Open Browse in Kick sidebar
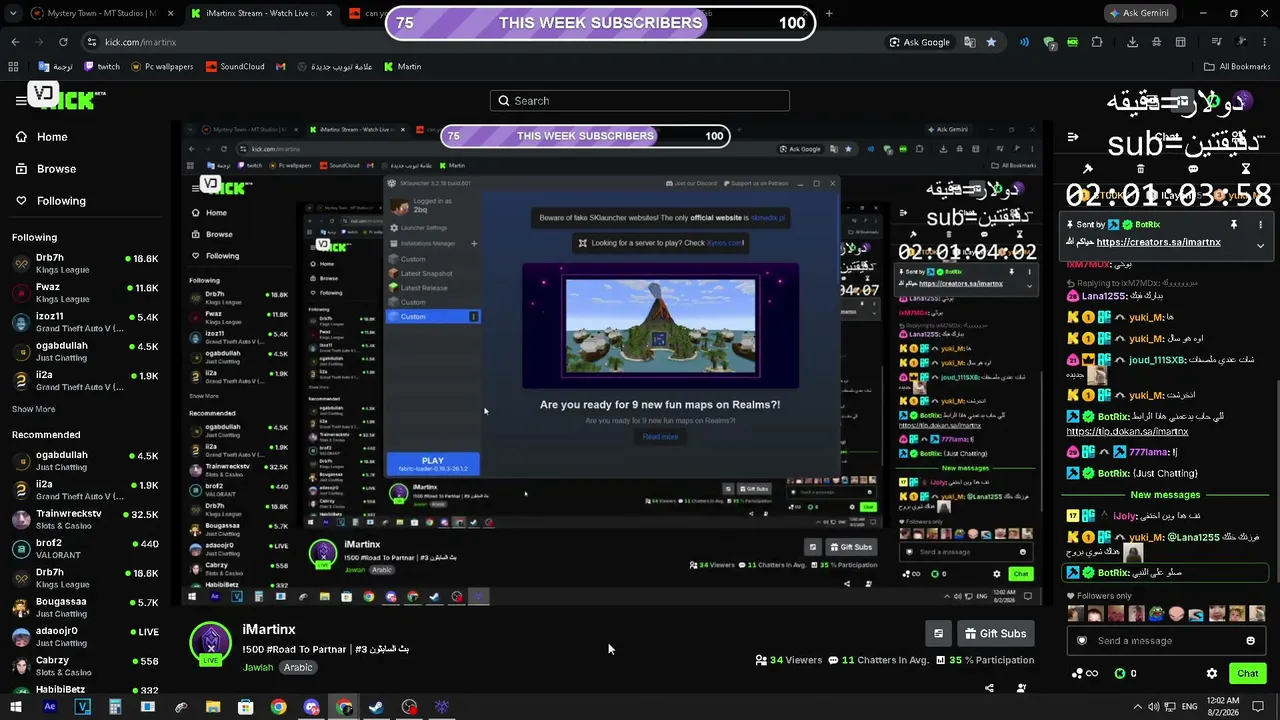 [45, 169]
